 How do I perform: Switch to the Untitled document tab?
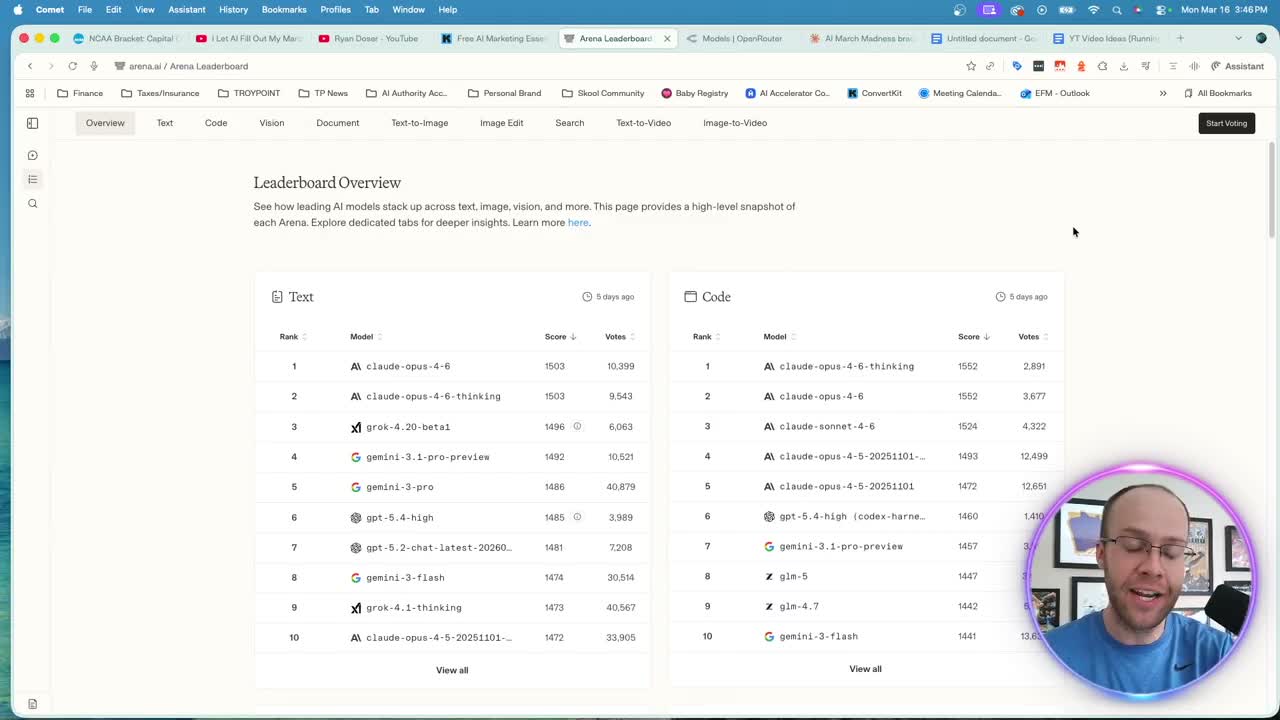point(985,38)
